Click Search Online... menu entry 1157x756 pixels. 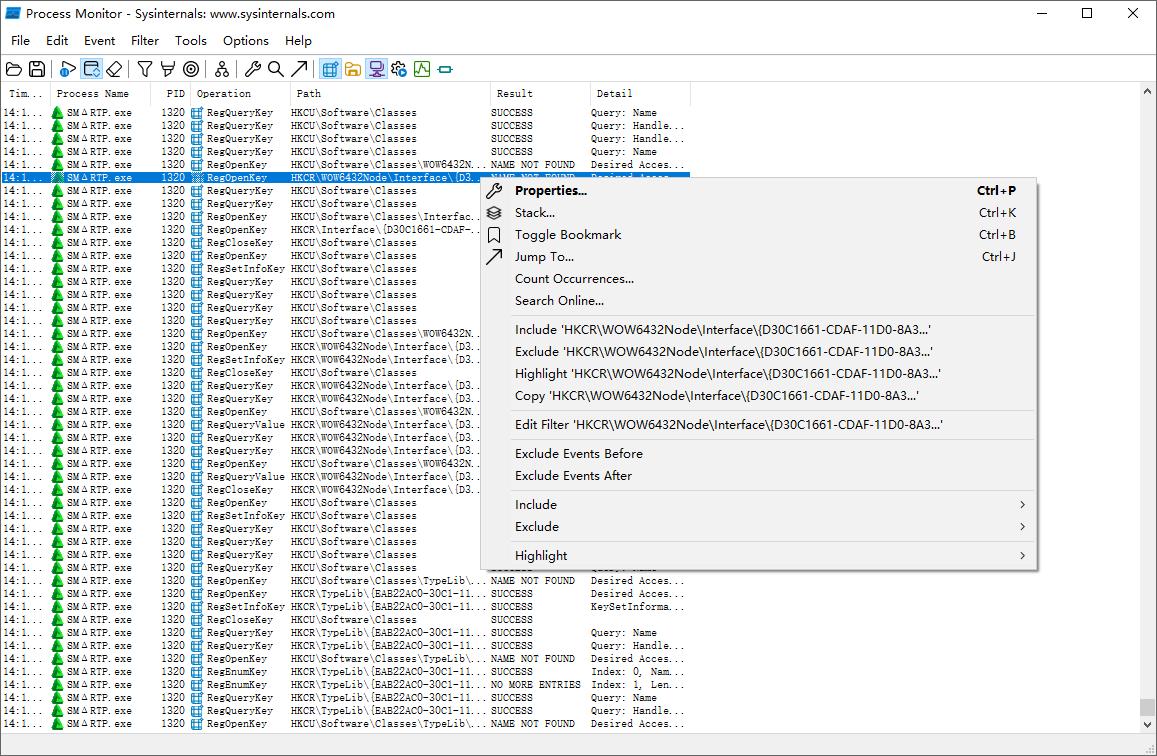coord(759,301)
